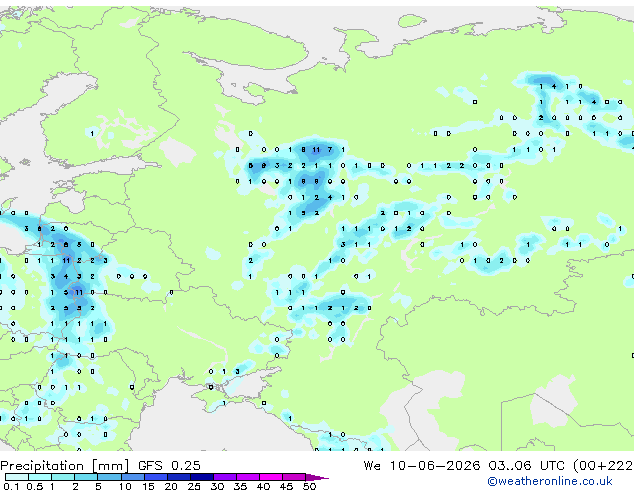Image resolution: width=634 pixels, height=490 pixels.
Task: Click the map value '7' right of 11
Action: (x=330, y=150)
